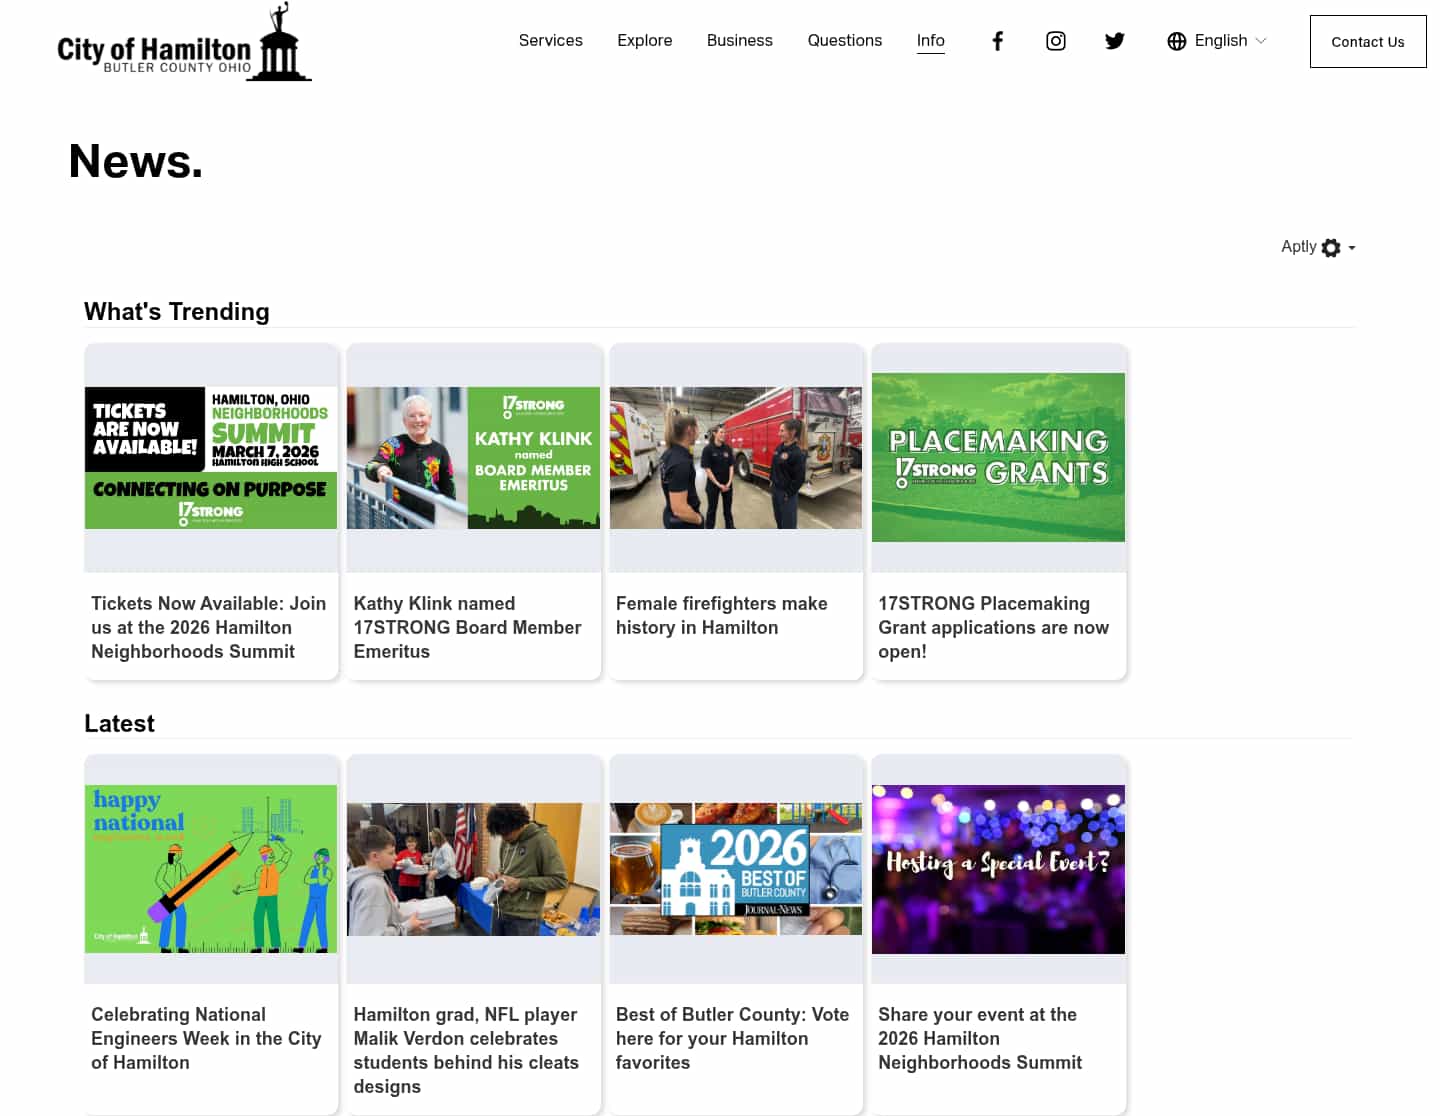Open the City of Hamilton Facebook page

click(997, 40)
